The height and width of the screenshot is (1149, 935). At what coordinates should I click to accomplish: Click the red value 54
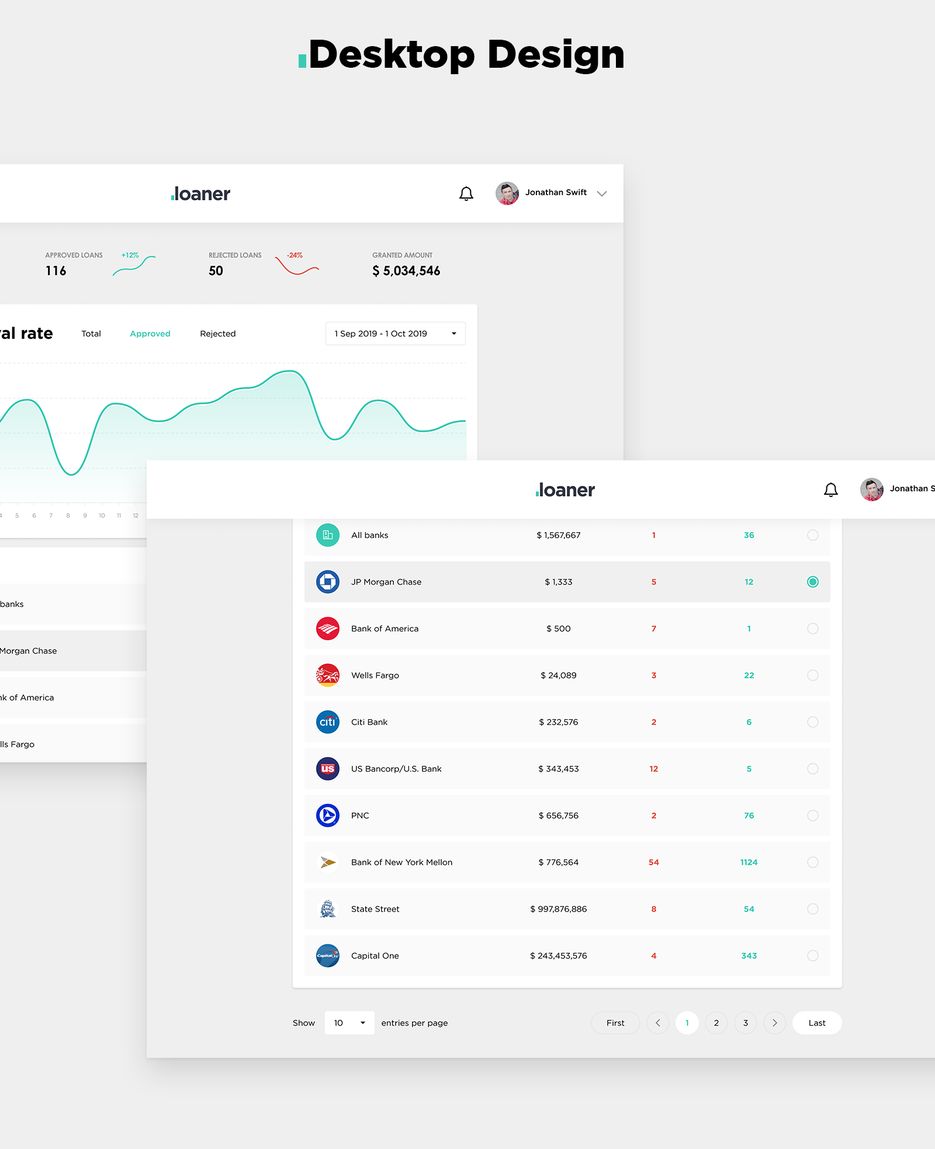(x=654, y=862)
